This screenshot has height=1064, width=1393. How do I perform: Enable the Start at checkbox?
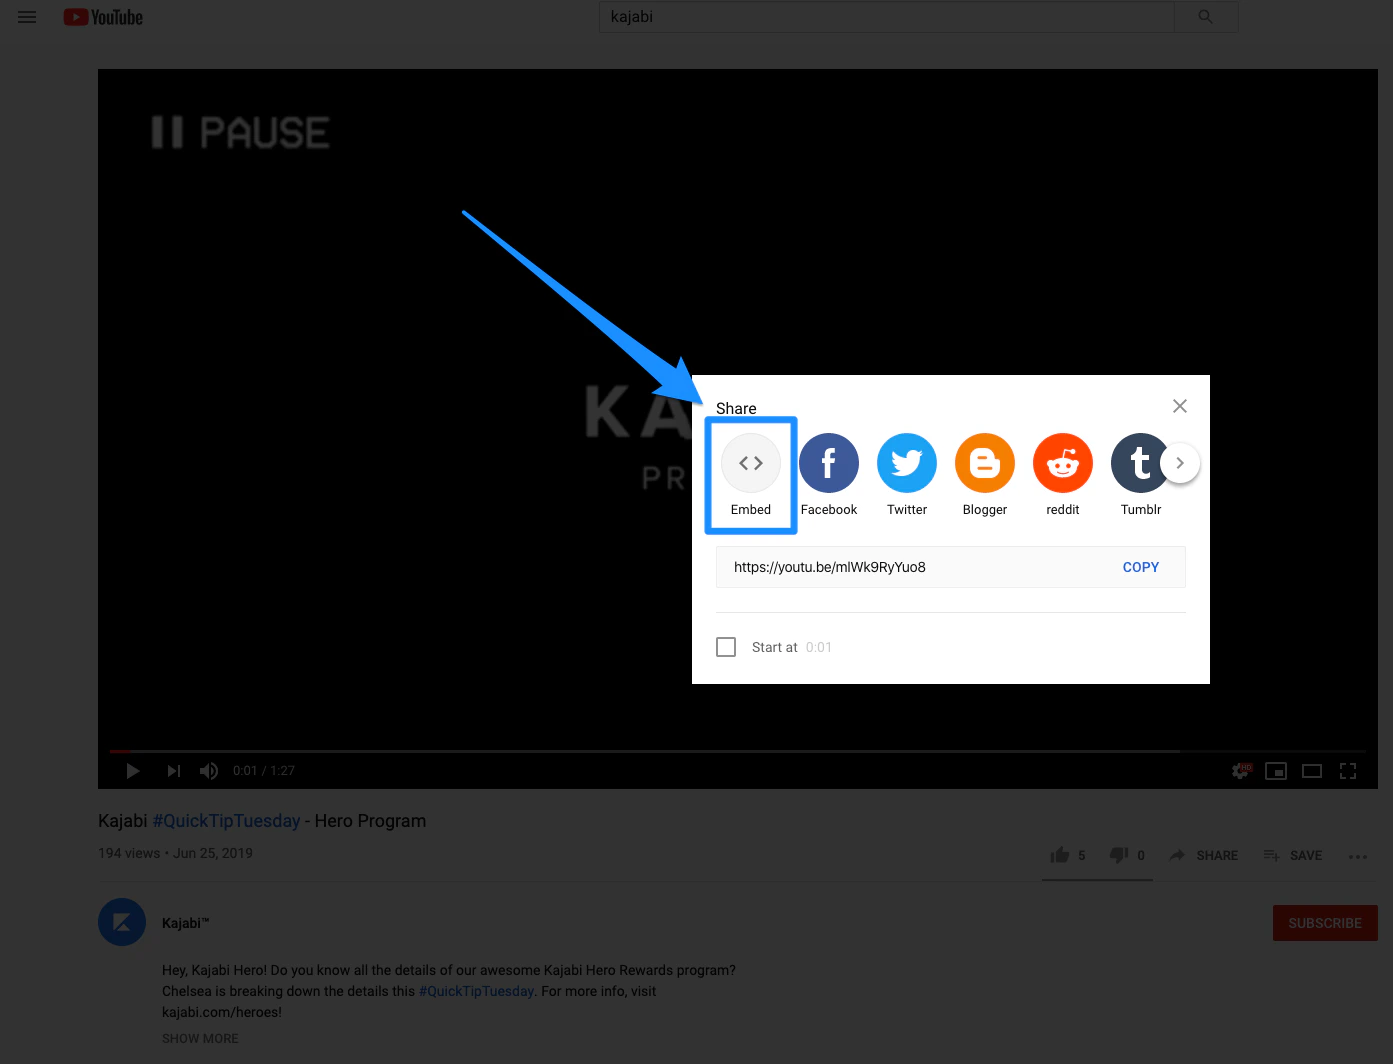coord(726,646)
